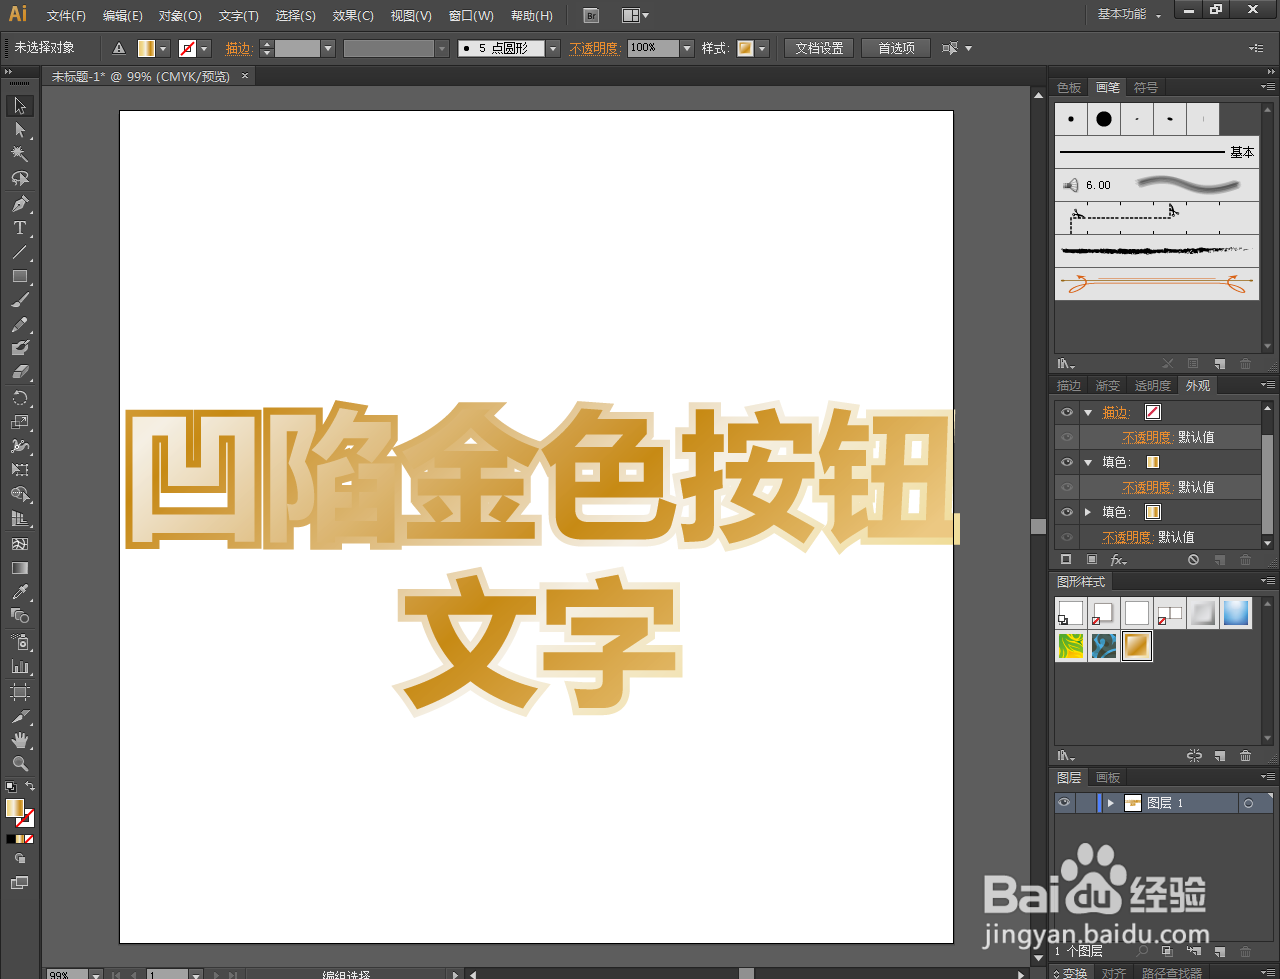The height and width of the screenshot is (979, 1280).
Task: Toggle visibility of 描边 in the Appearance panel
Action: 1067,411
